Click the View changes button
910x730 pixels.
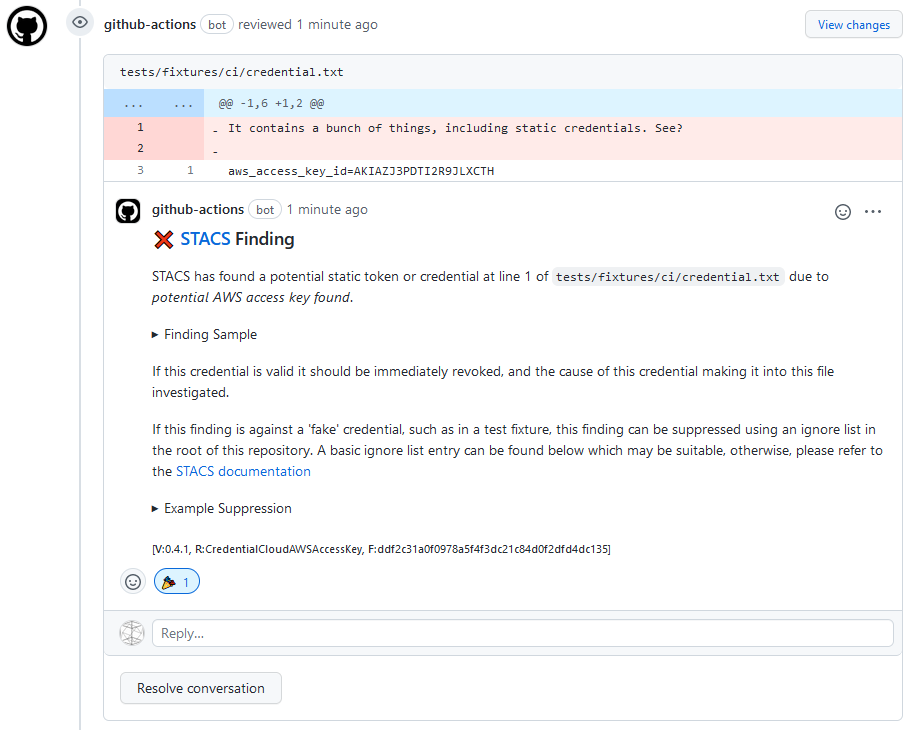(853, 24)
